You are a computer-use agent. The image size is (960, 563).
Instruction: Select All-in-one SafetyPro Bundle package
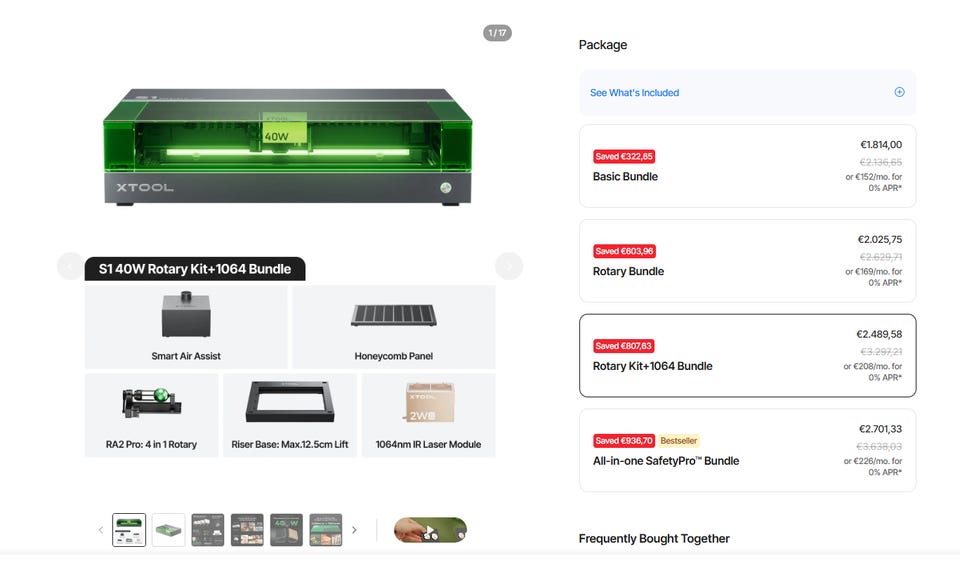pos(748,450)
